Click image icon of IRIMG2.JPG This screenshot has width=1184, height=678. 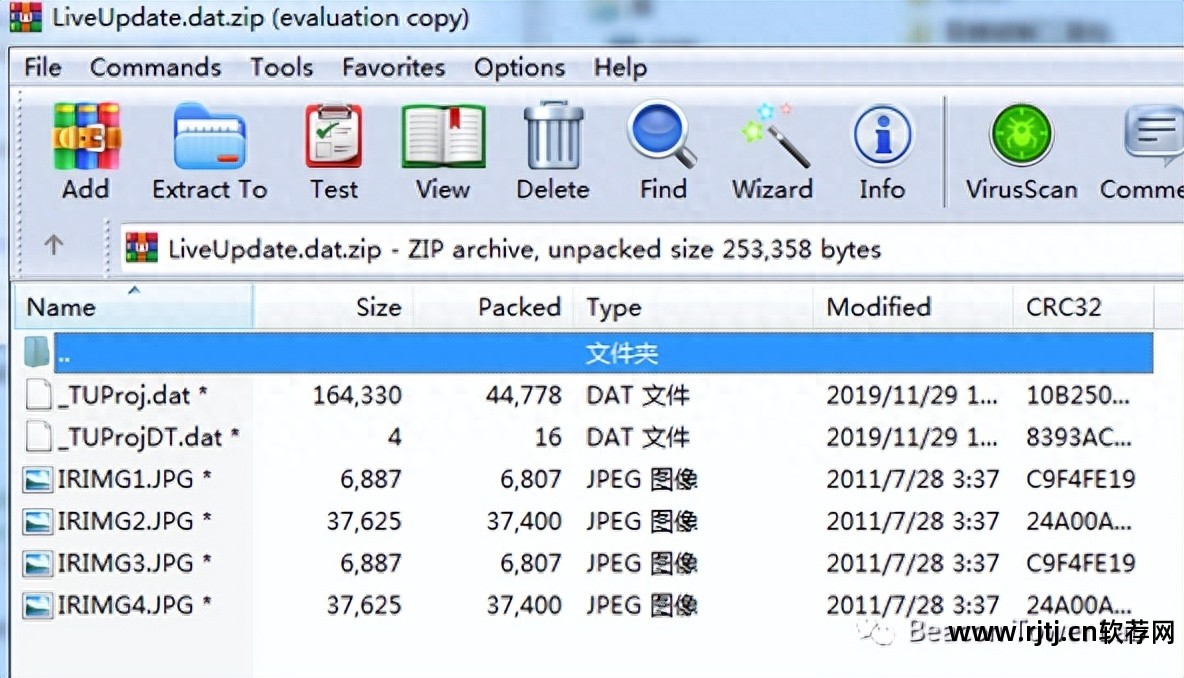click(37, 522)
